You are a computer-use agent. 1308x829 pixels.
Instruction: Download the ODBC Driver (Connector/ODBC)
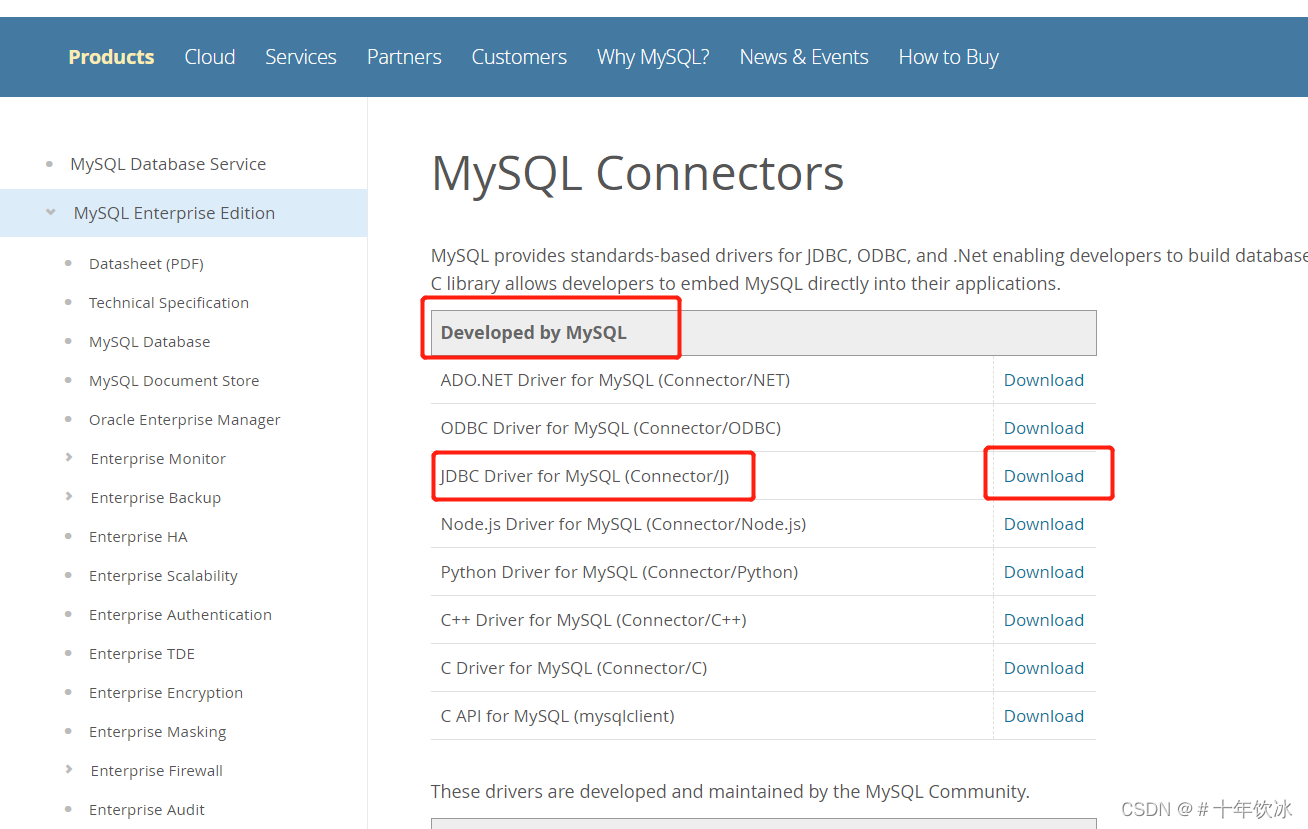pos(1044,428)
